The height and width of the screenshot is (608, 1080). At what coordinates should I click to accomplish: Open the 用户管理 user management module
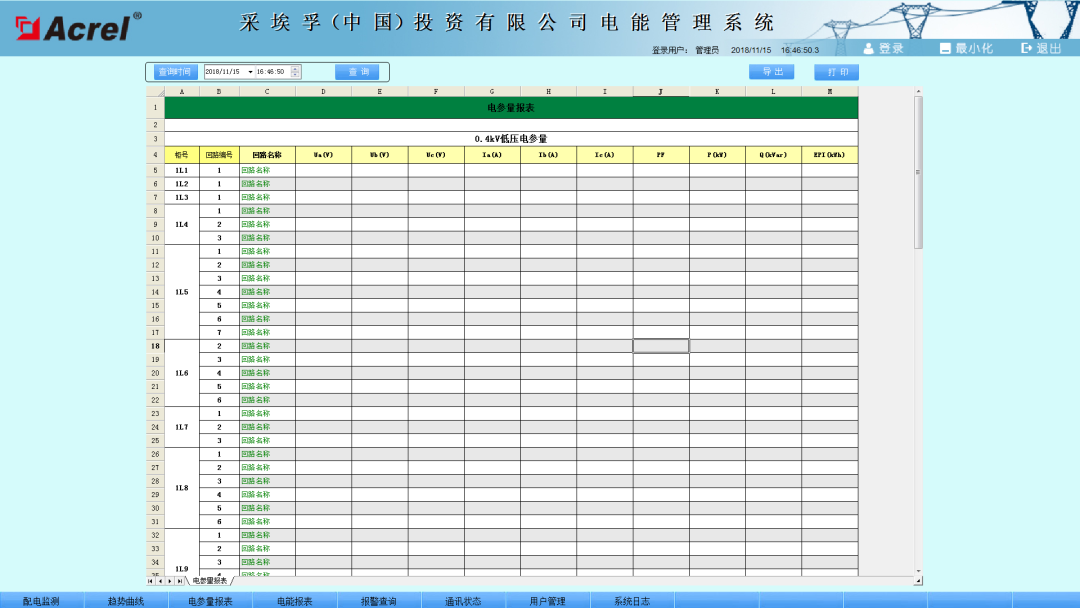(x=545, y=600)
